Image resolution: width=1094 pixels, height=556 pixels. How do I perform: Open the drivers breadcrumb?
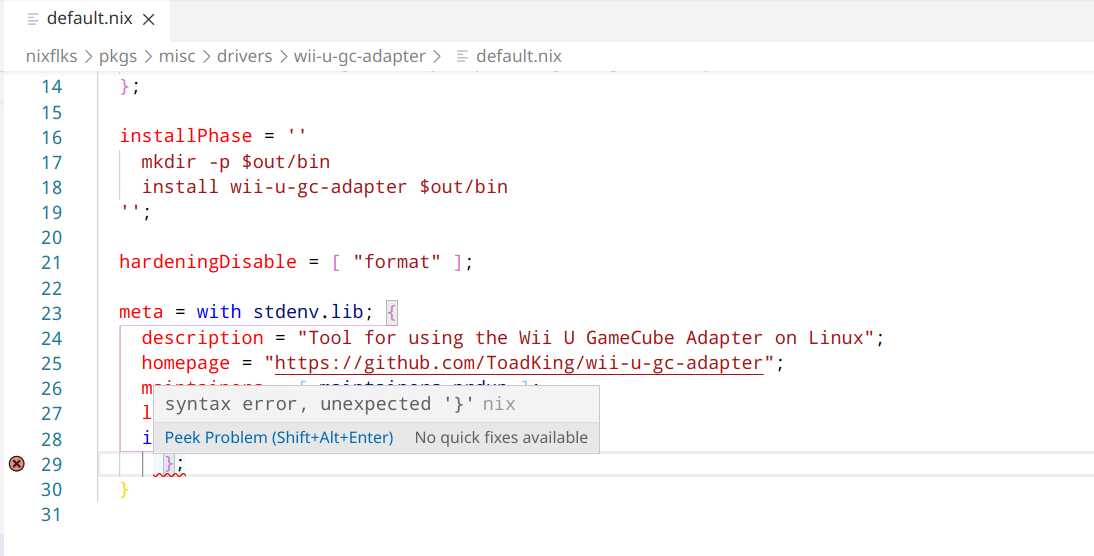pyautogui.click(x=244, y=57)
